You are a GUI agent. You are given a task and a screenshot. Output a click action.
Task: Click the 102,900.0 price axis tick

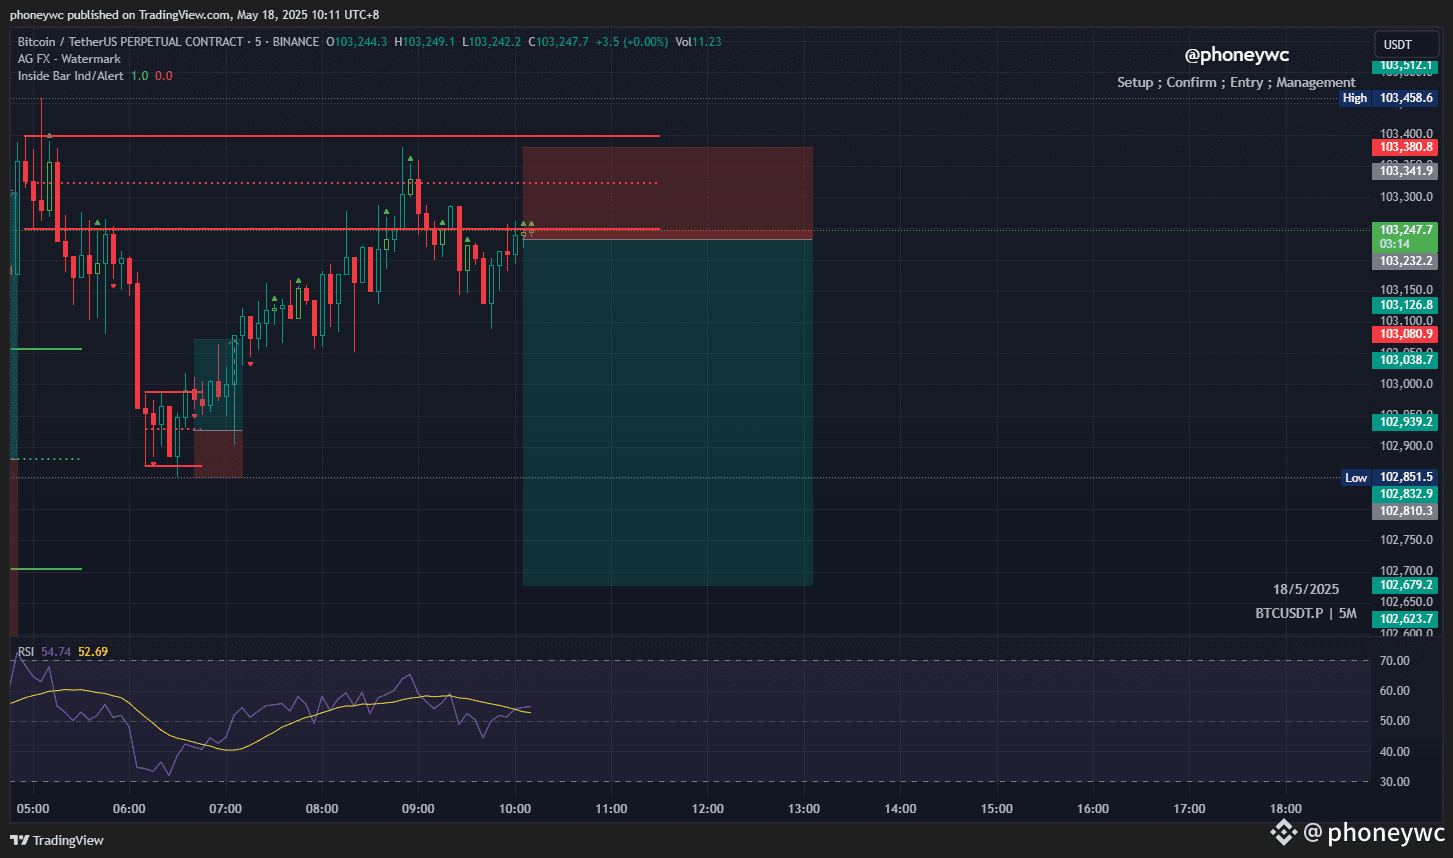click(1406, 446)
